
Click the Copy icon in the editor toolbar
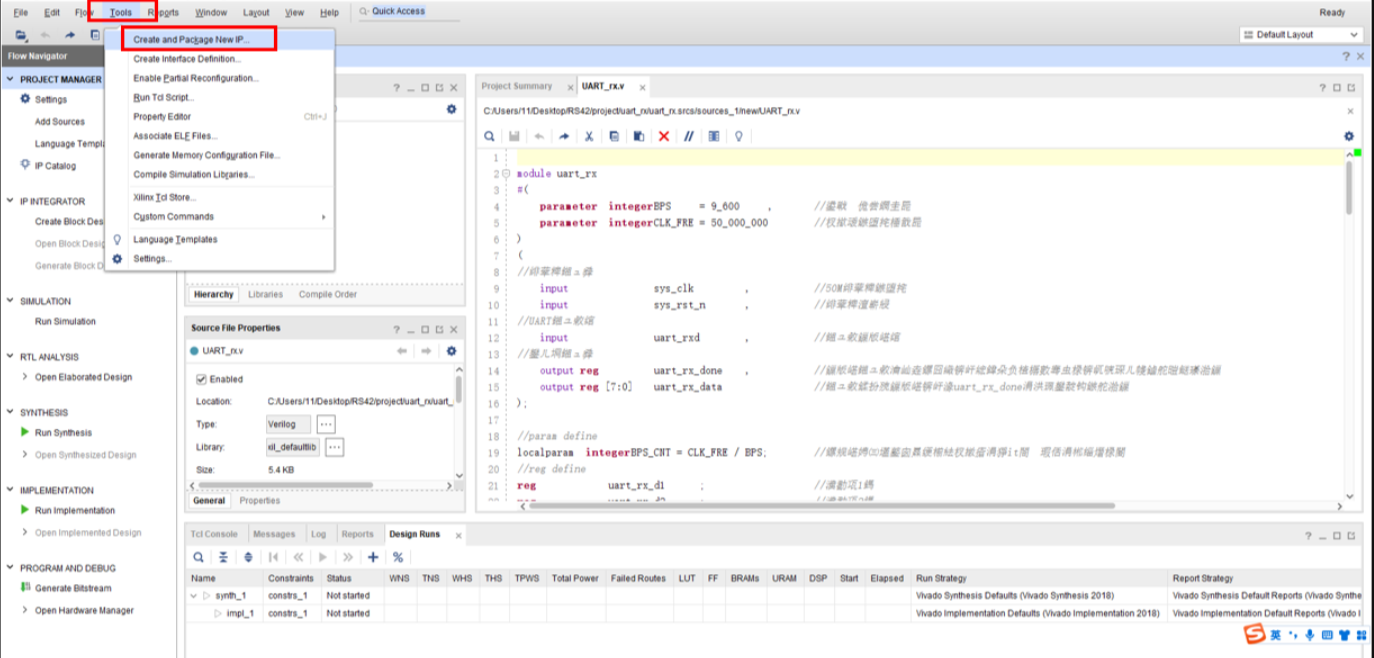pos(614,136)
